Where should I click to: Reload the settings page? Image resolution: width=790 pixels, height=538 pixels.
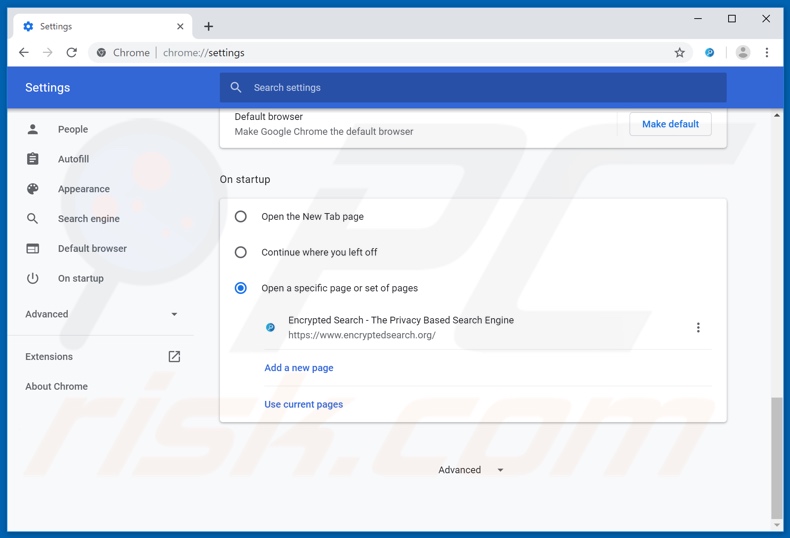tap(72, 52)
